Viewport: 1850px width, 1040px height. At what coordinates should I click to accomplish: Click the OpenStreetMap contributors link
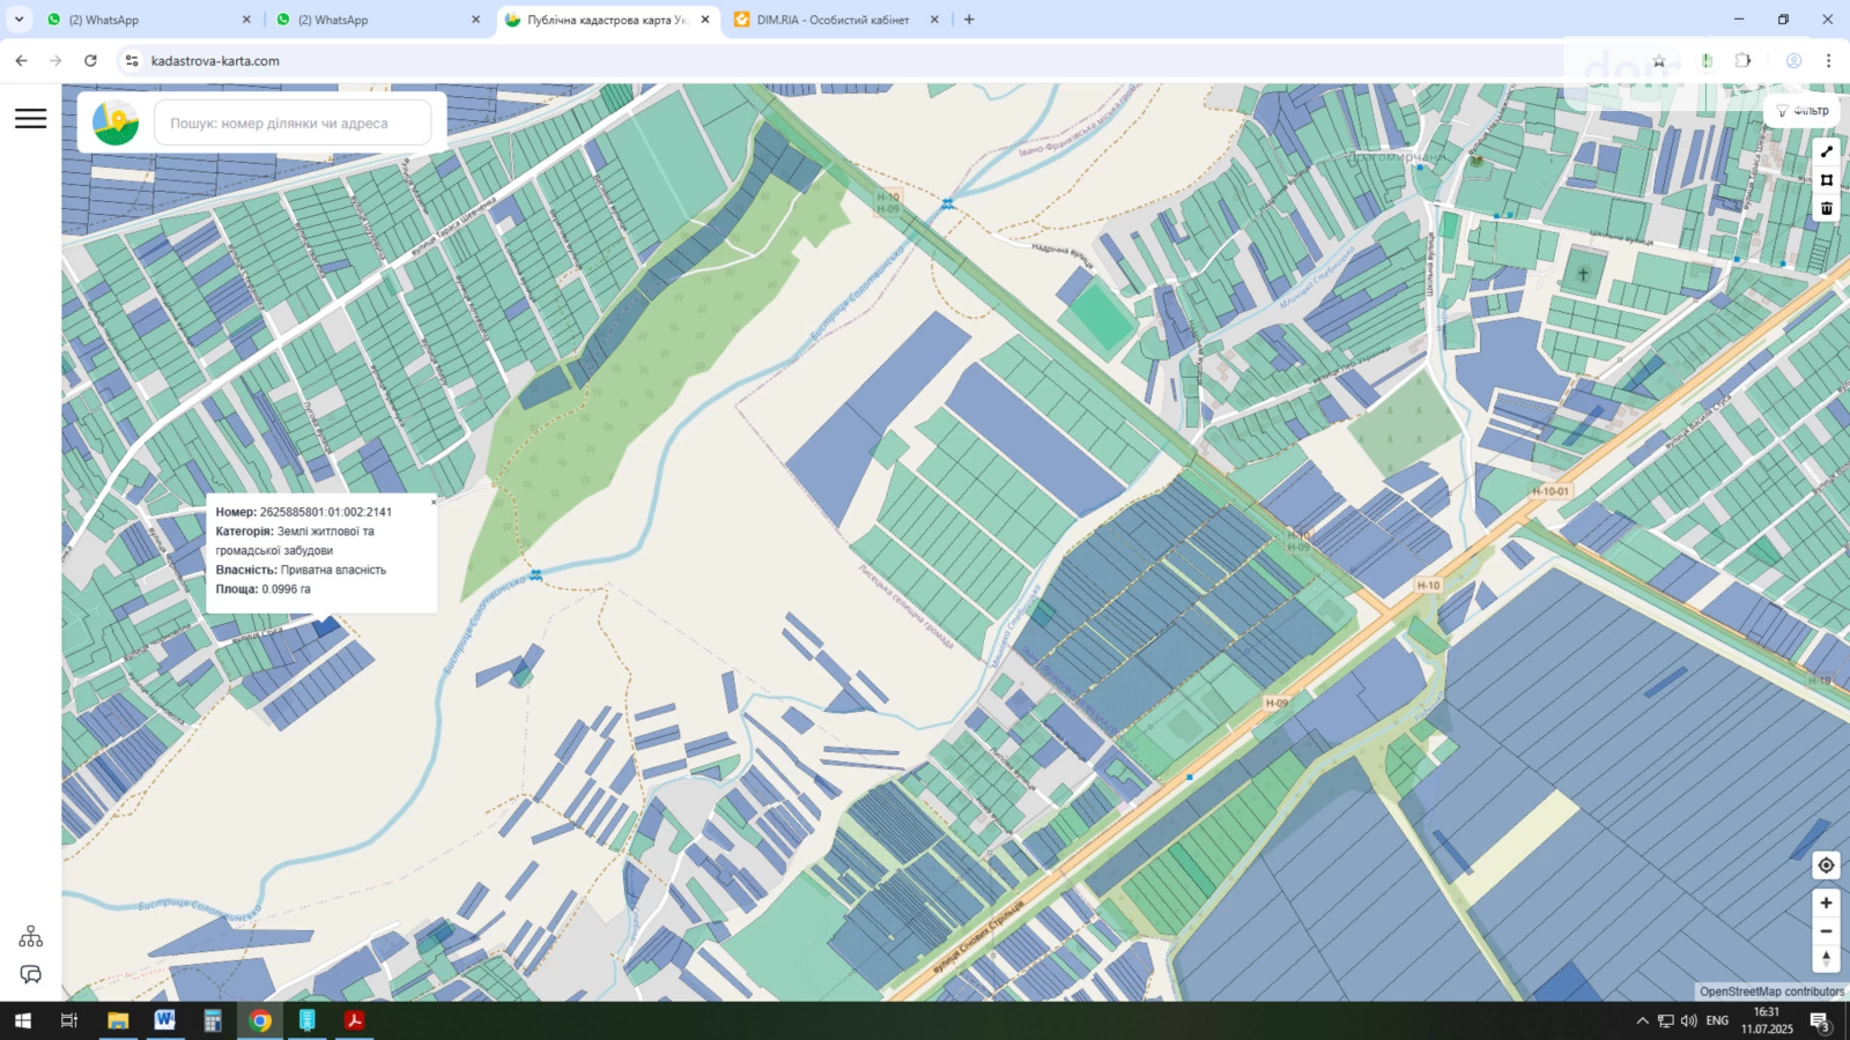(x=1771, y=991)
